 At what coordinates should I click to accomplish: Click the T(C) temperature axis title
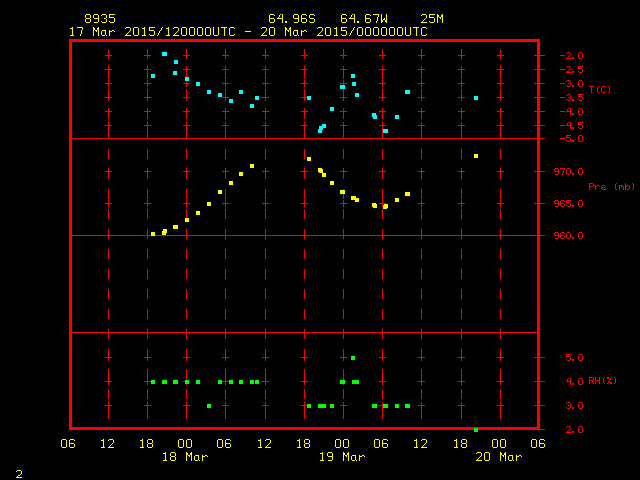600,89
